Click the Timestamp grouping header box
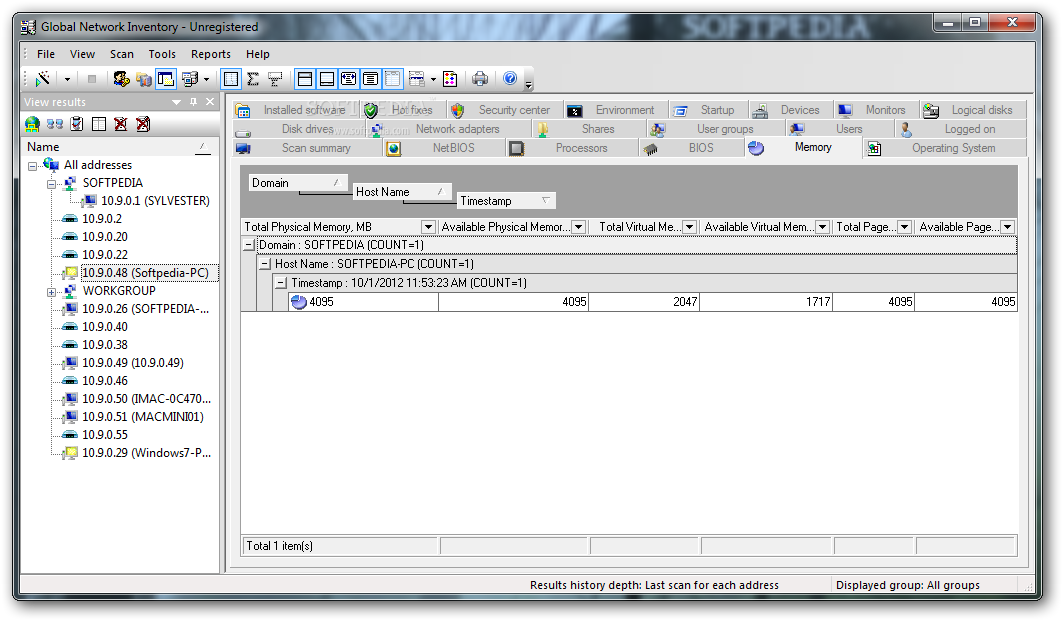1063x621 pixels. [x=506, y=201]
